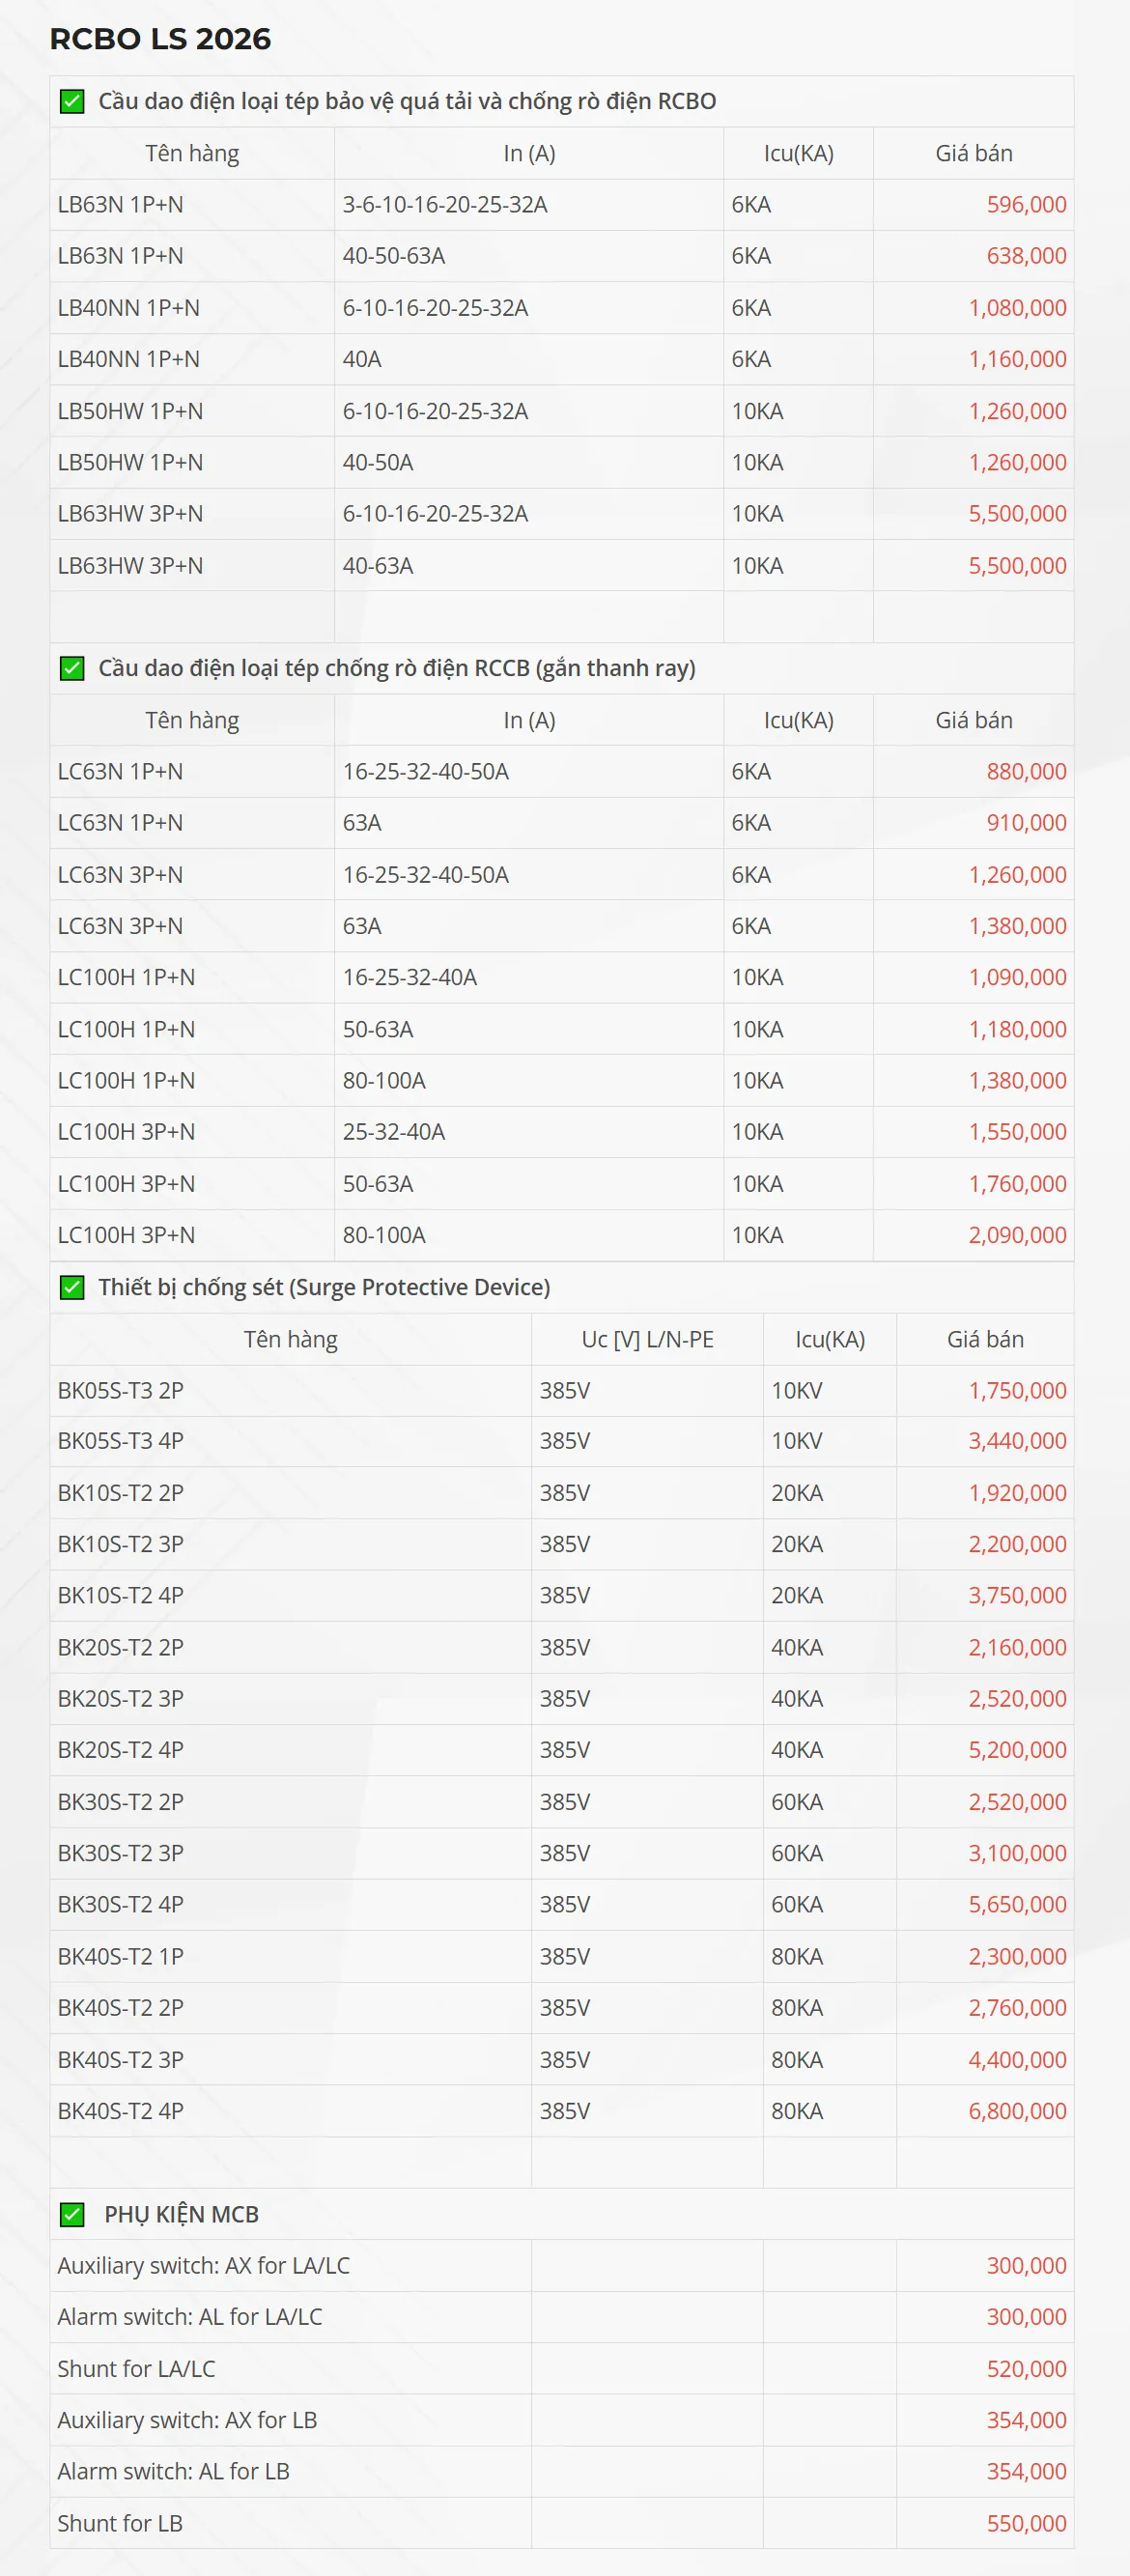This screenshot has width=1130, height=2576.
Task: Select the LB40NN 1P+N 40A product name
Action: tap(128, 359)
